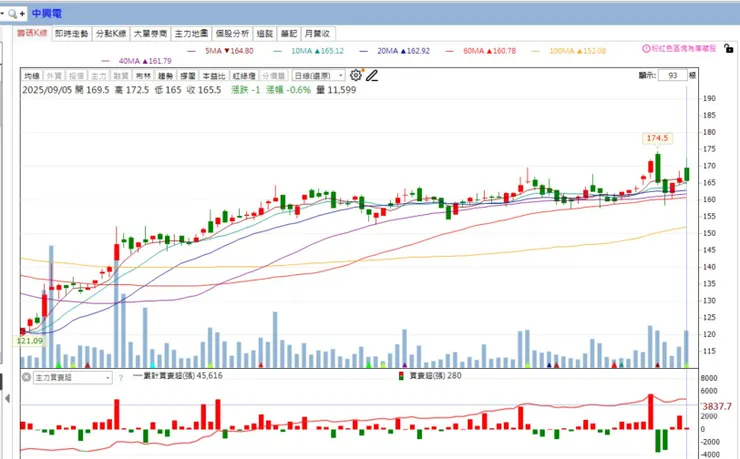Open the dropdown arrow left of search icon
Viewport: 740px width, 459px height.
2,14
